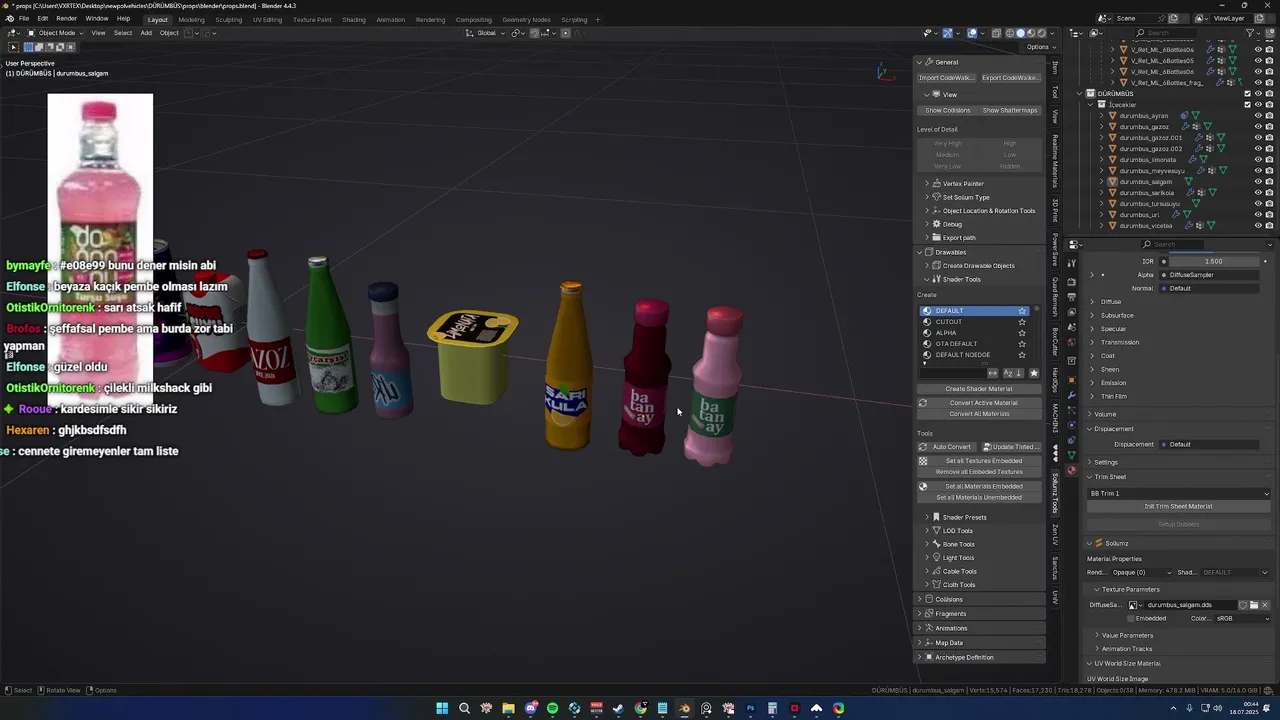Viewport: 1280px width, 720px height.
Task: Click the Show Collisions button
Action: tap(948, 110)
